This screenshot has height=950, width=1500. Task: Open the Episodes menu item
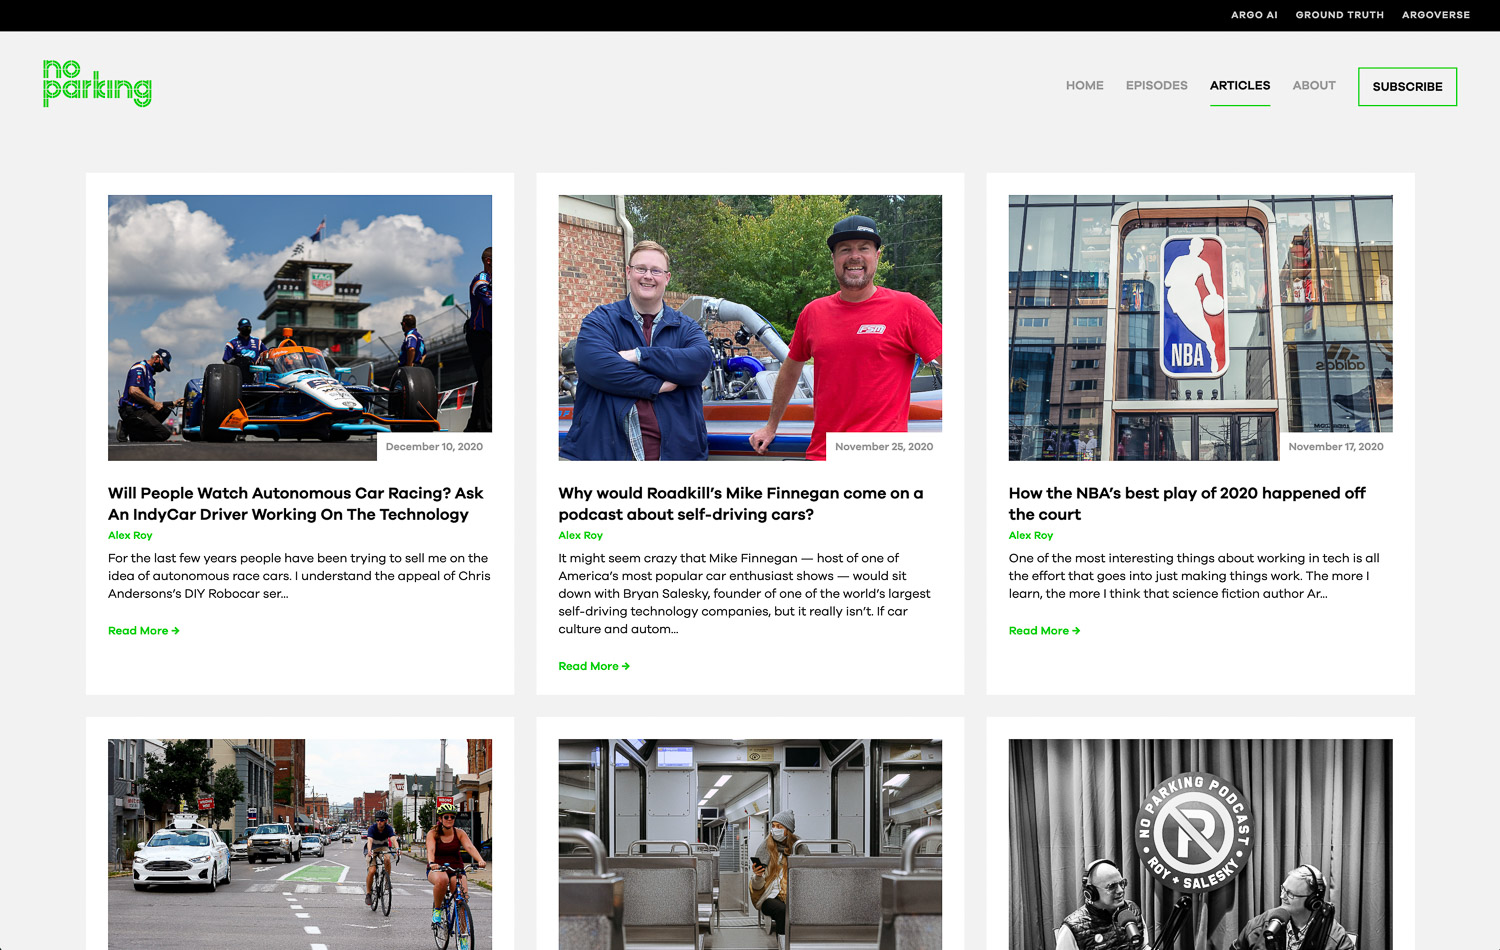tap(1157, 86)
